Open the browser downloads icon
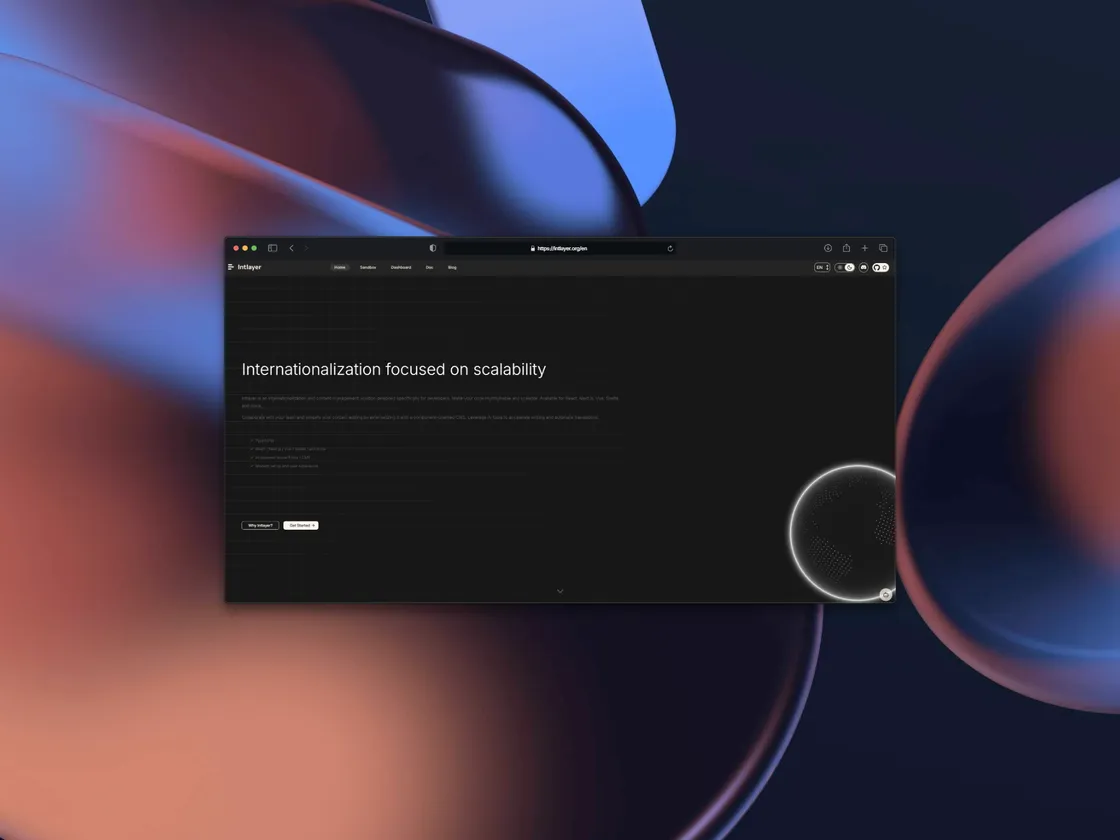Viewport: 1120px width, 840px height. click(x=828, y=248)
